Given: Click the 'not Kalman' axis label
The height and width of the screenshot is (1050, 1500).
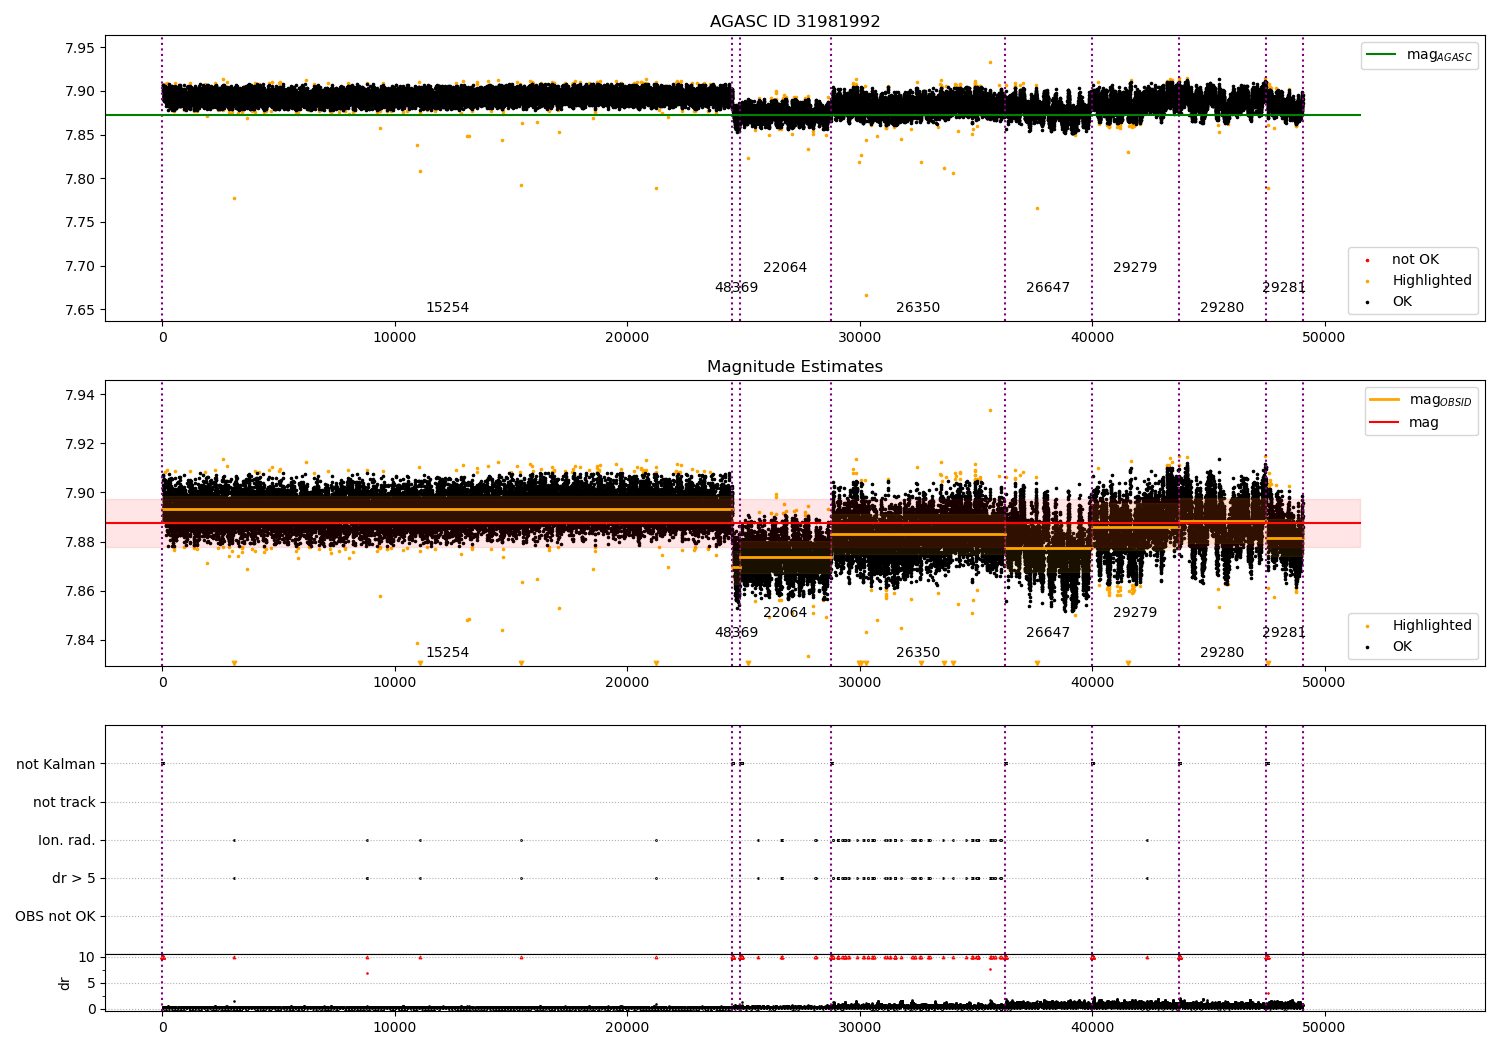Looking at the screenshot, I should click(x=56, y=765).
